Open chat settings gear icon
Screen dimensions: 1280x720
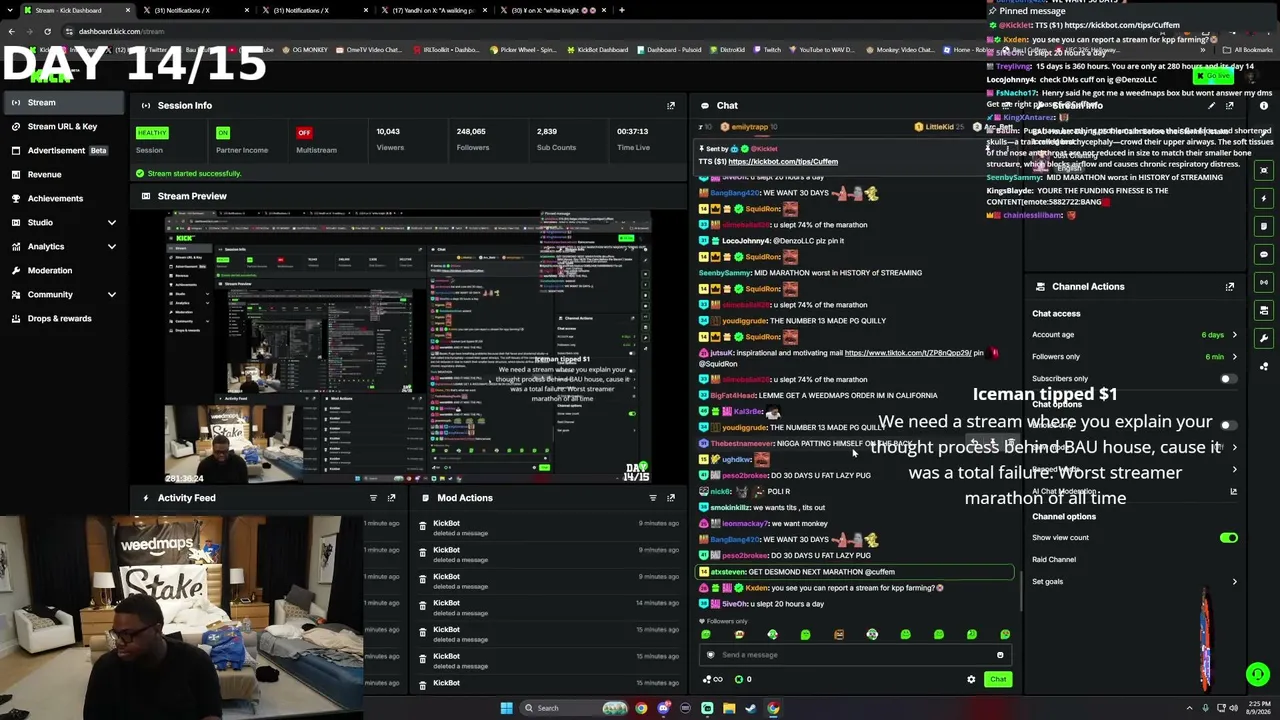(x=971, y=679)
